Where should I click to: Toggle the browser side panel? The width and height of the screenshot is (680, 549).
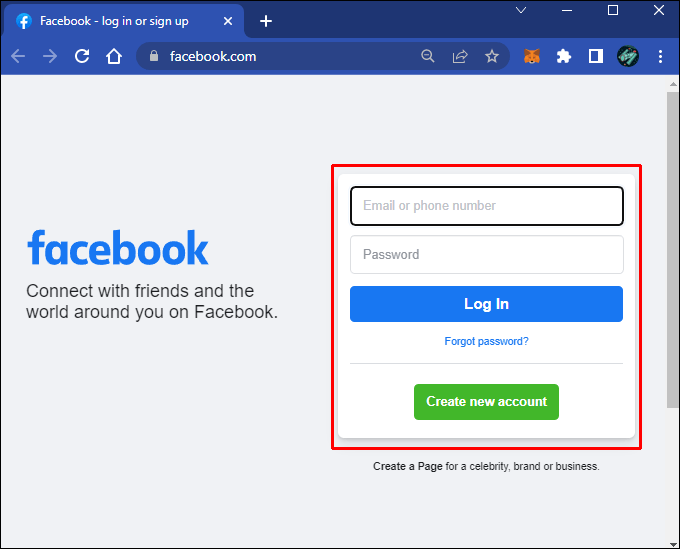596,56
